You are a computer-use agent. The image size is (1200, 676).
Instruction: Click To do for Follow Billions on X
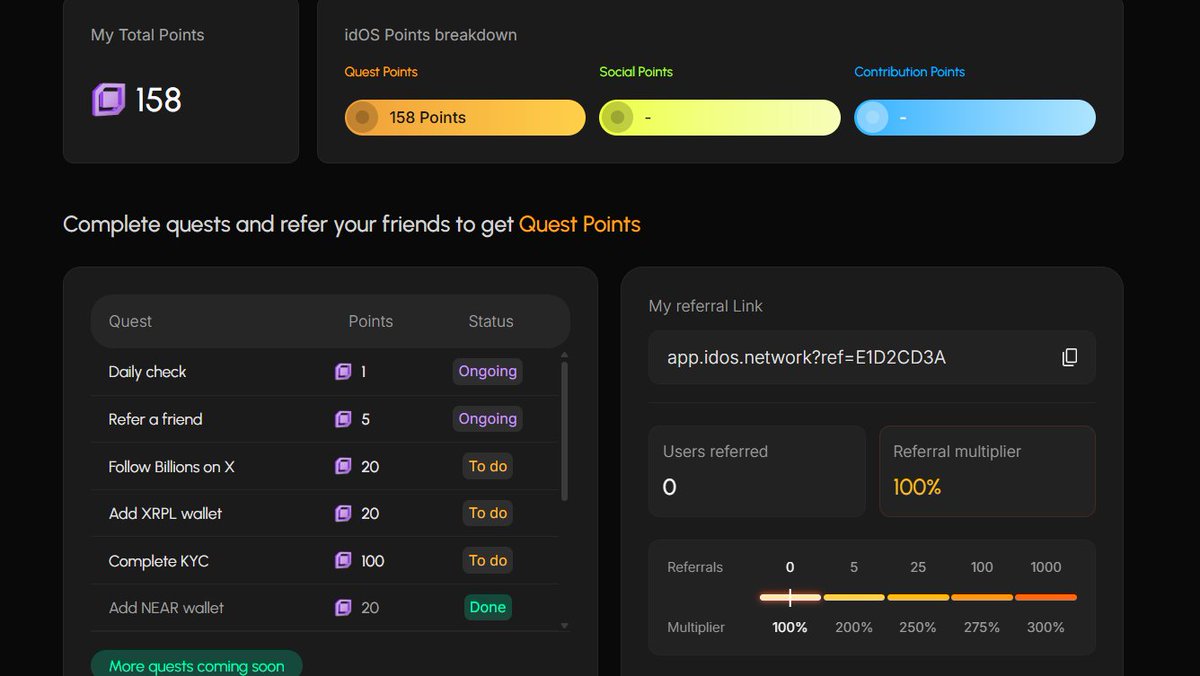pyautogui.click(x=488, y=466)
